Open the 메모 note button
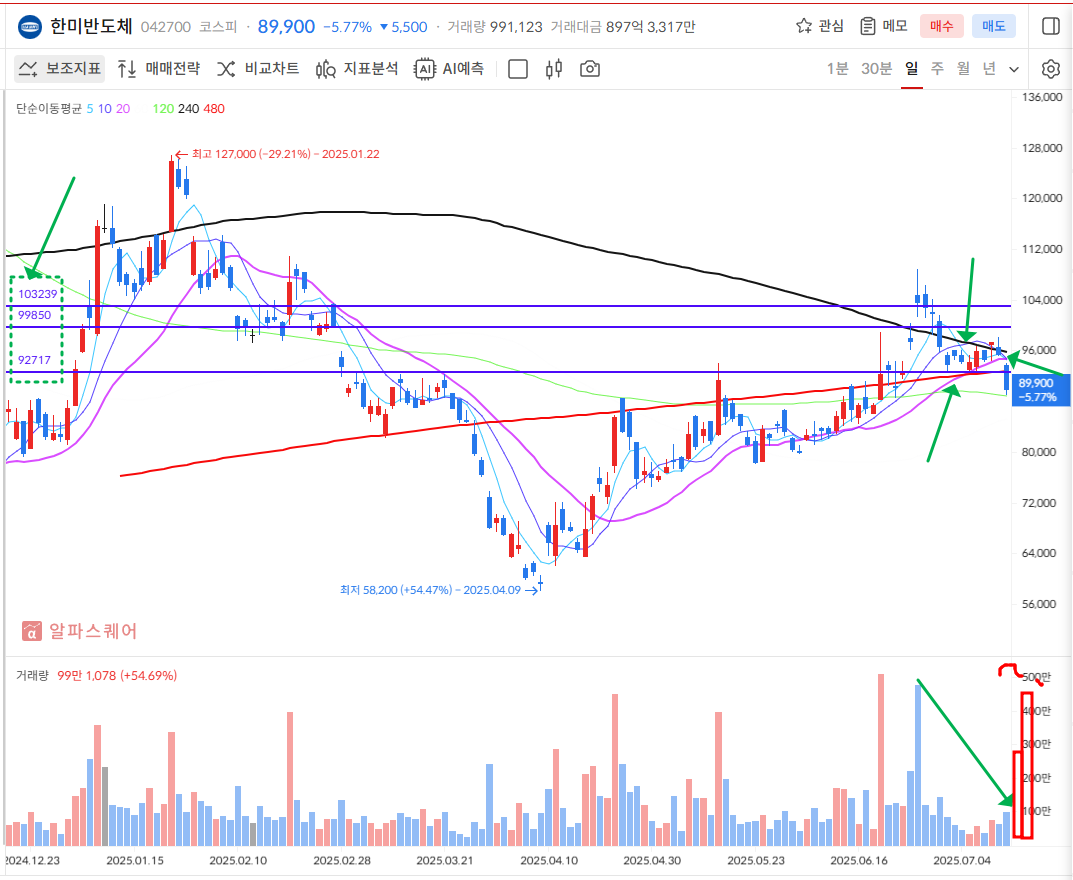Image resolution: width=1073 pixels, height=880 pixels. pos(883,26)
